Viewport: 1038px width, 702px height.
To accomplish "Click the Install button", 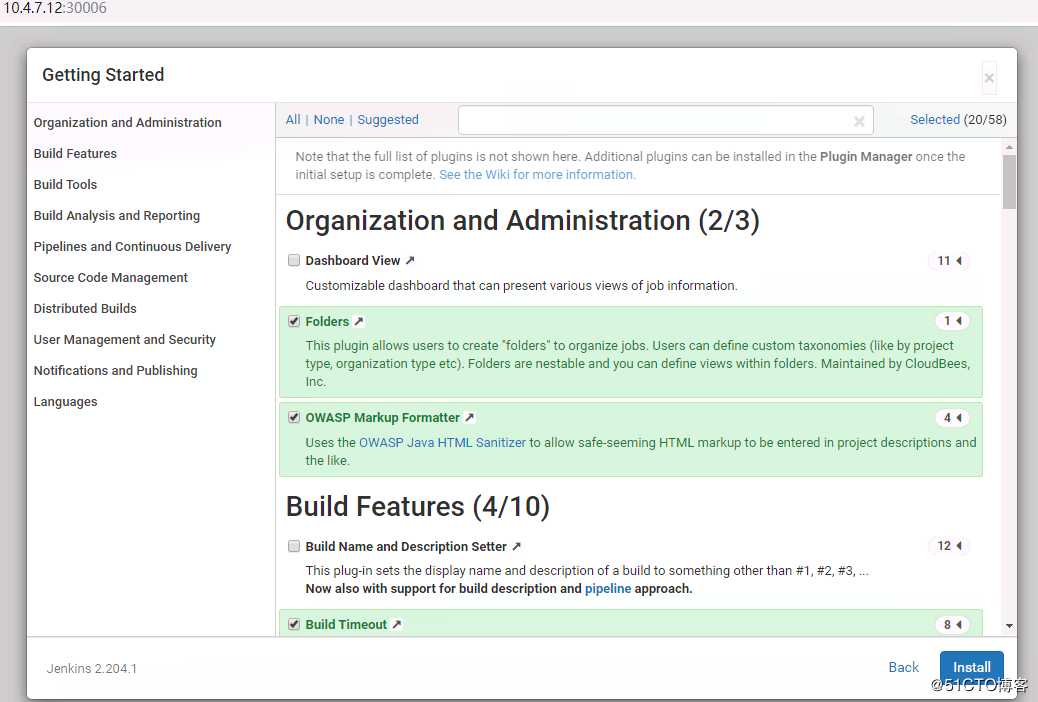I will tap(972, 668).
